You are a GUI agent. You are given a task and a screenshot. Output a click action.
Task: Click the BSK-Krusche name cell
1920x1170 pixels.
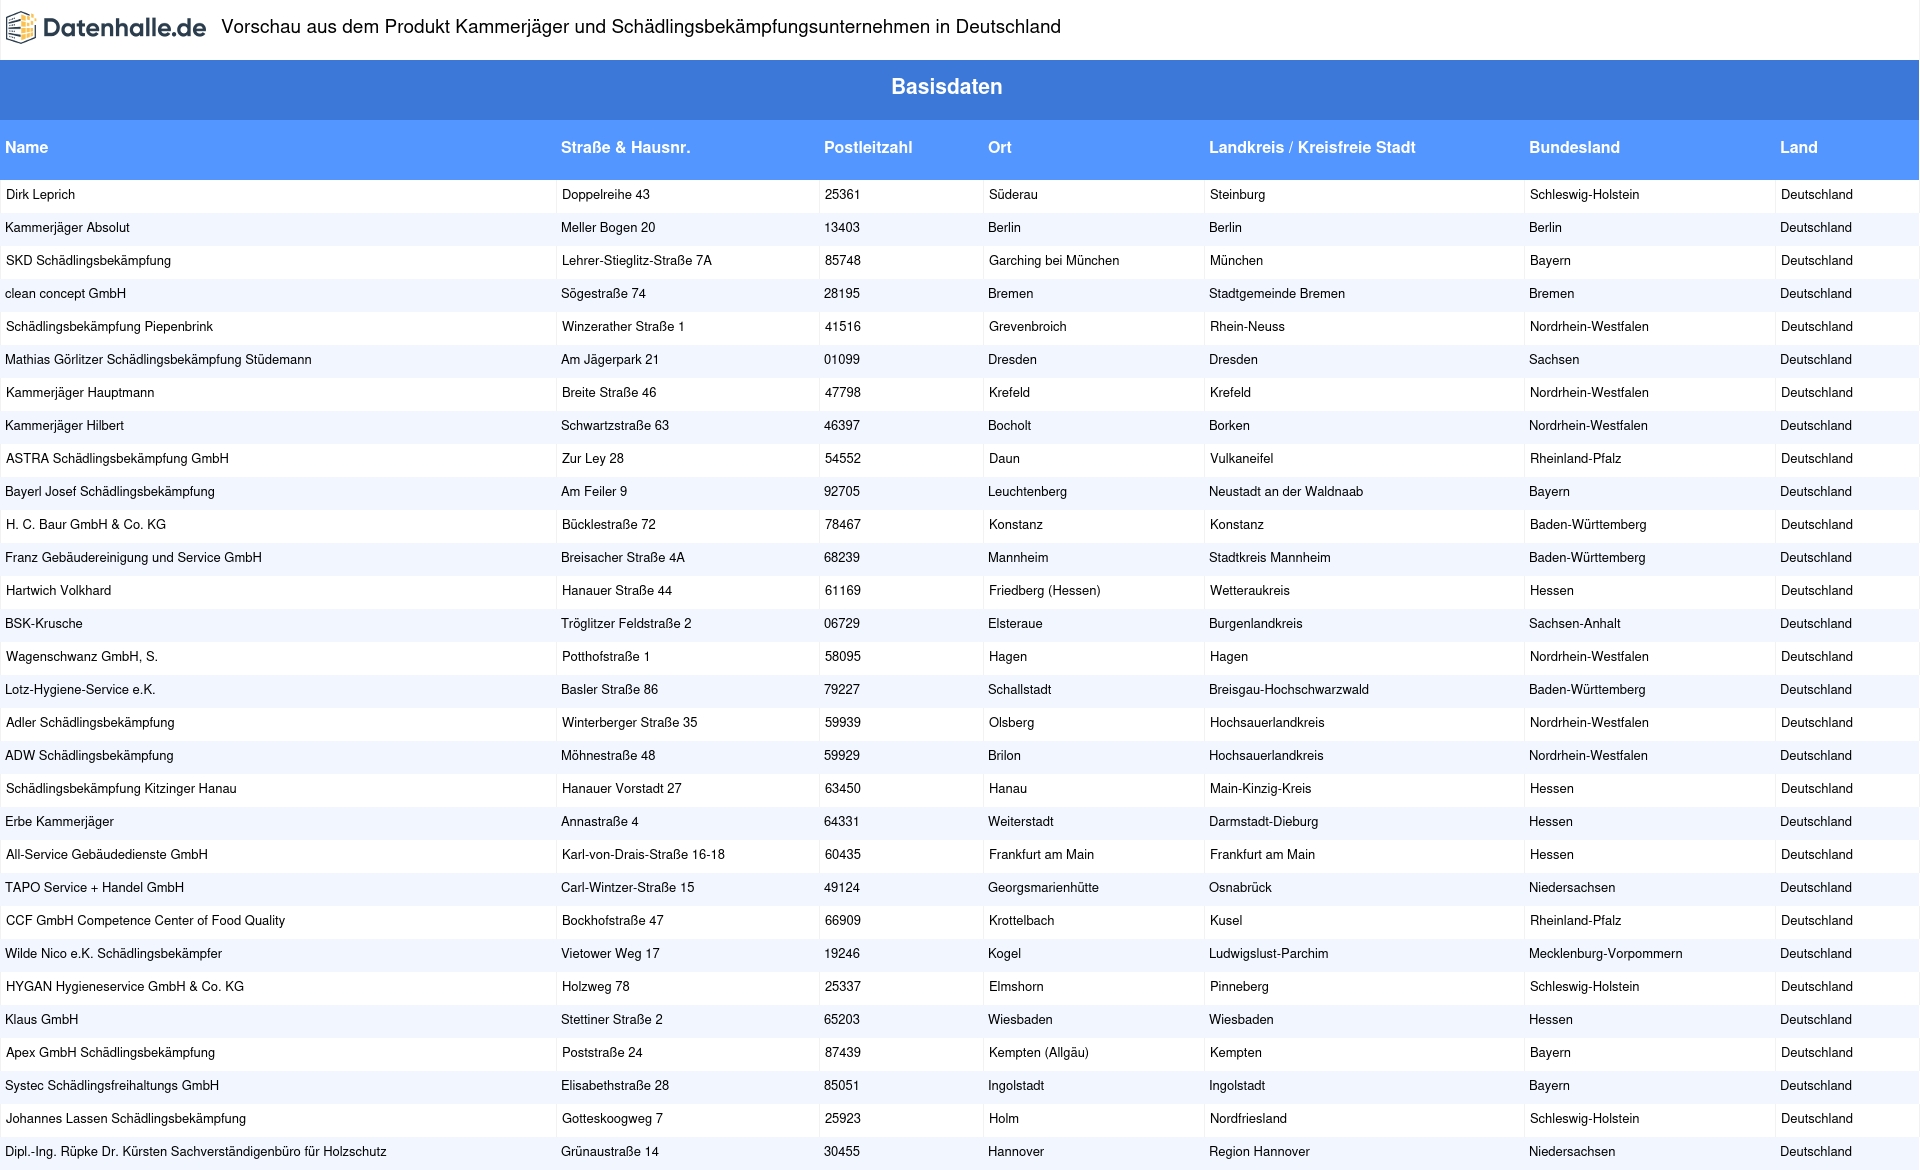tap(44, 624)
